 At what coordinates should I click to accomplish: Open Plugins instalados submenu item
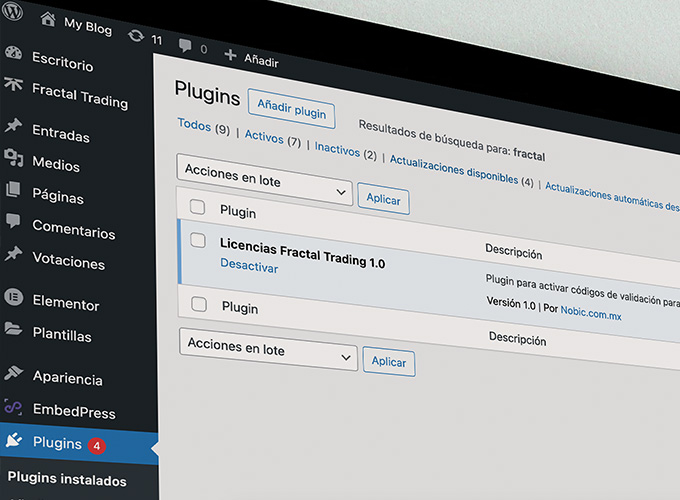point(67,479)
